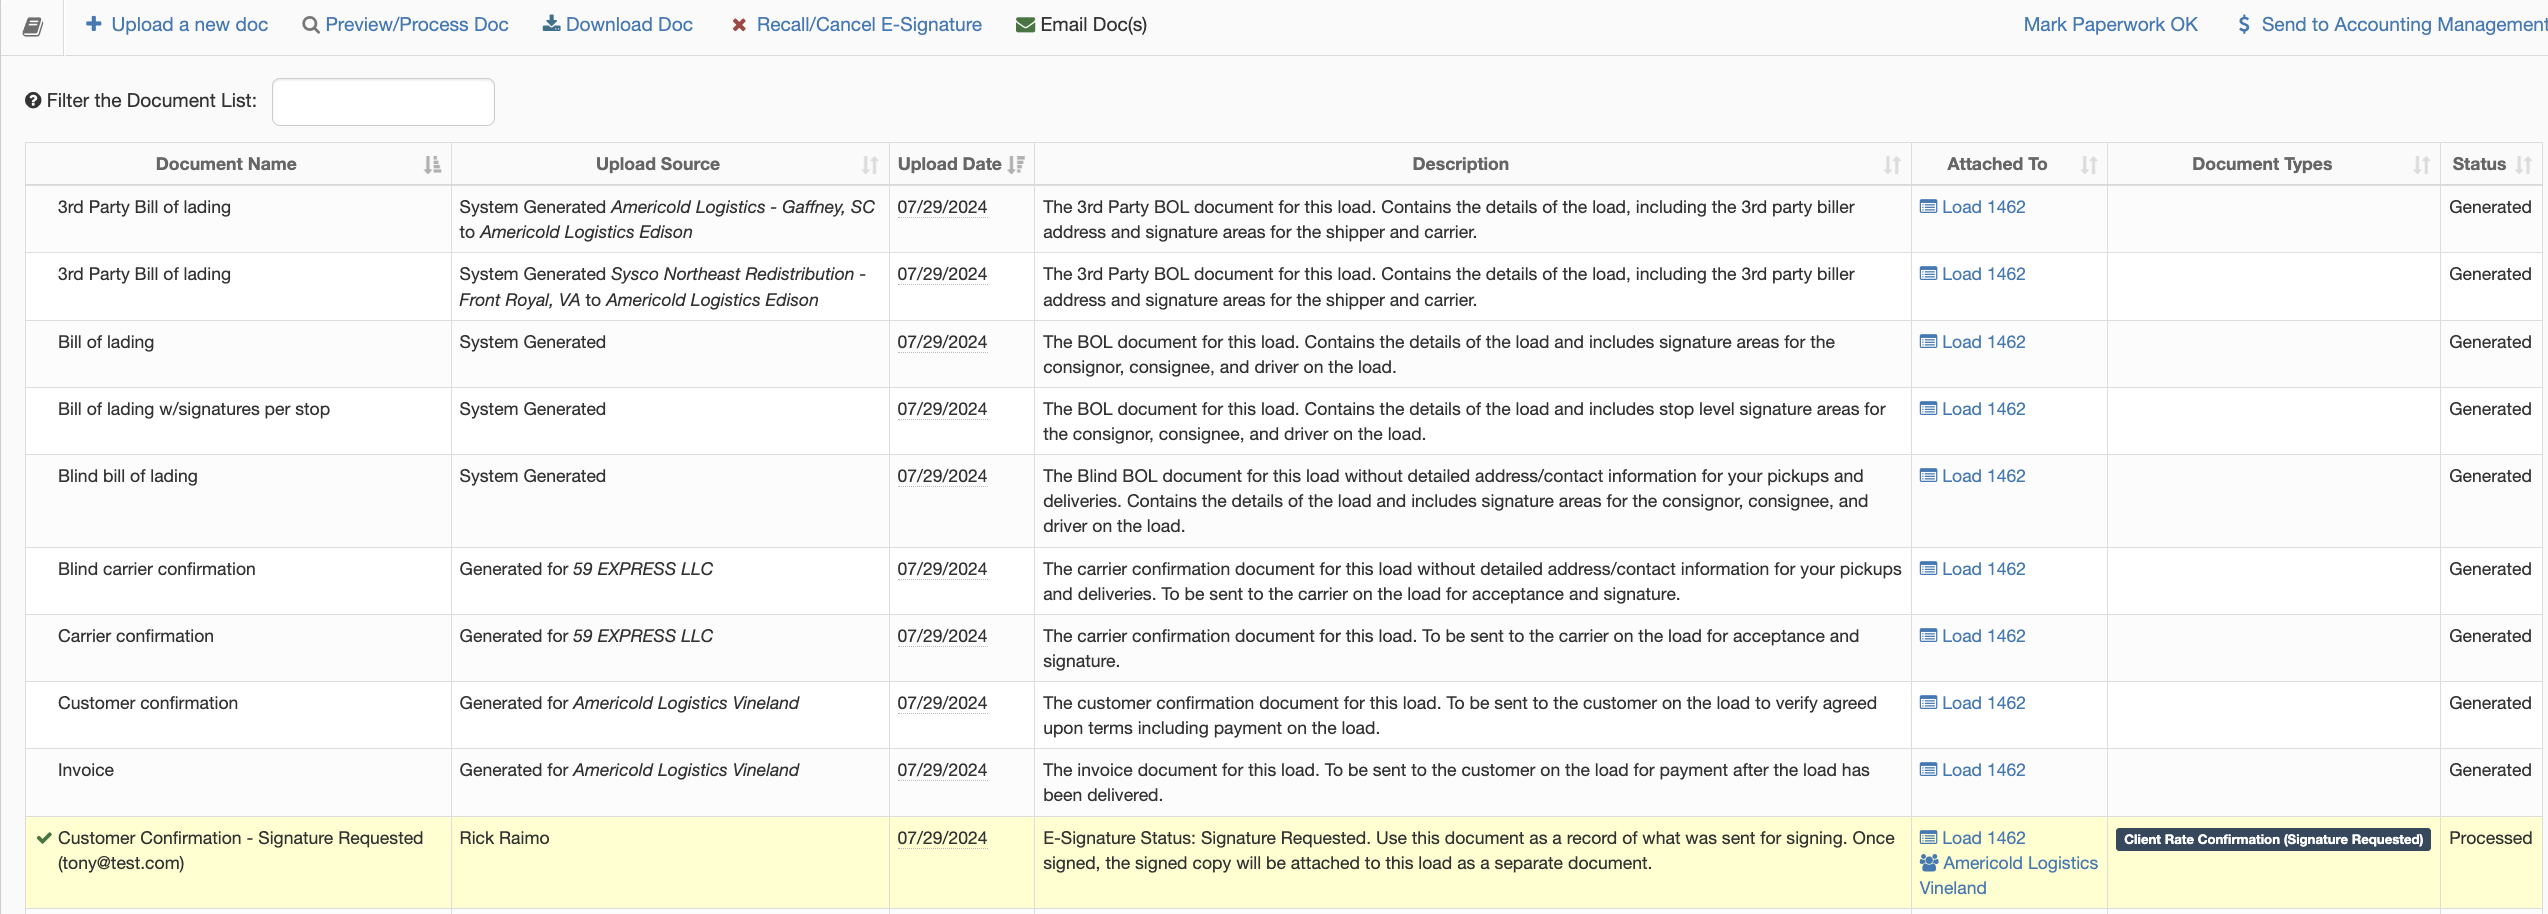Click Mark Paperwork OK
The image size is (2548, 914).
pyautogui.click(x=2110, y=25)
